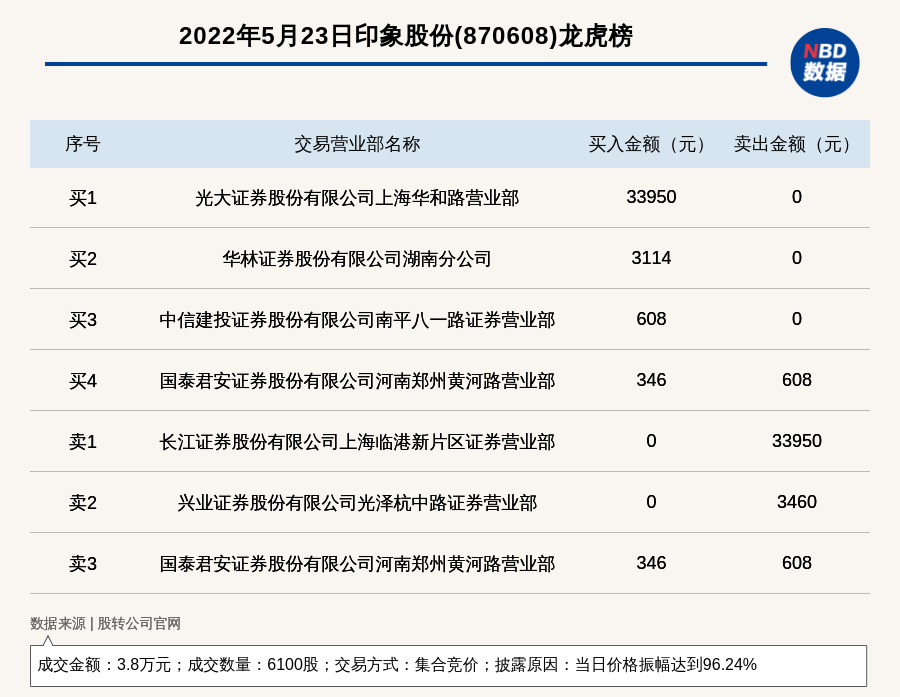Click the 608 sell amount in row 卖3
The width and height of the screenshot is (900, 697).
797,563
